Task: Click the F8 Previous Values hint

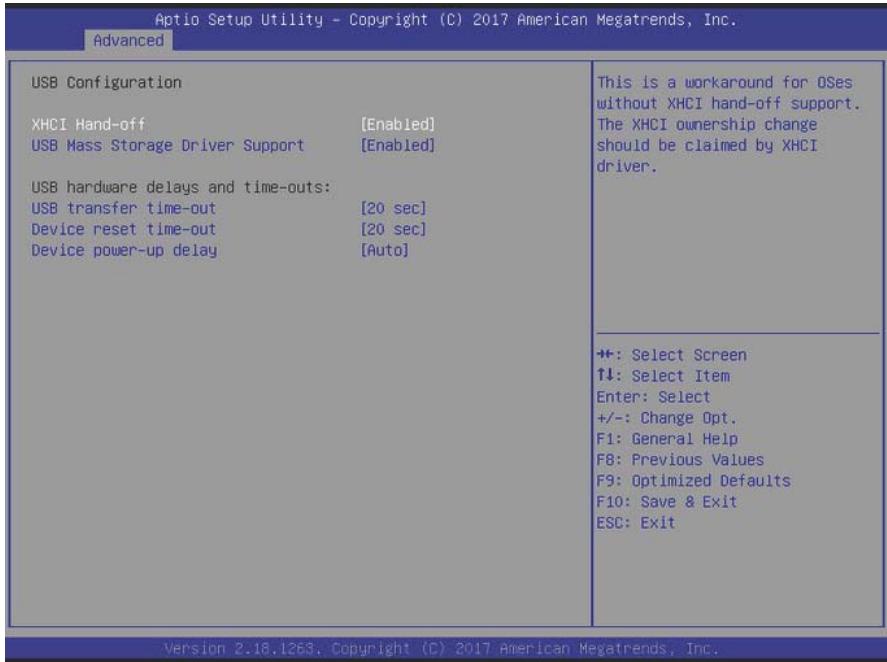Action: [x=680, y=459]
